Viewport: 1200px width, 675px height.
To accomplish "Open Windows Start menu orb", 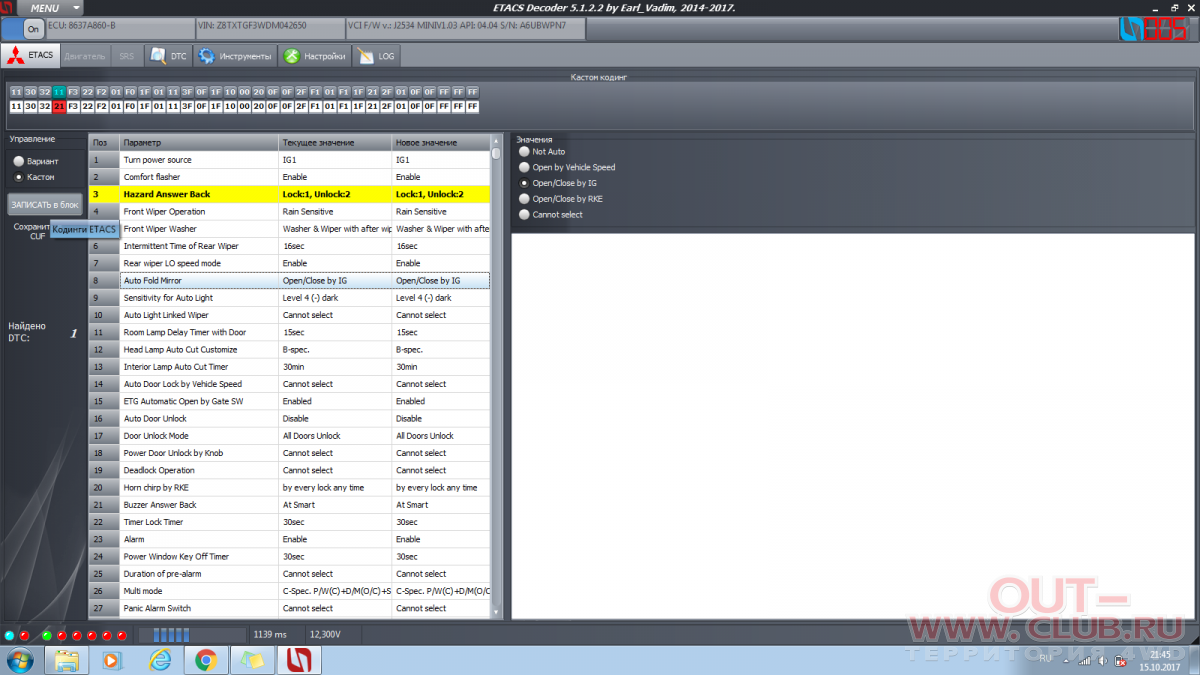I will pyautogui.click(x=19, y=660).
